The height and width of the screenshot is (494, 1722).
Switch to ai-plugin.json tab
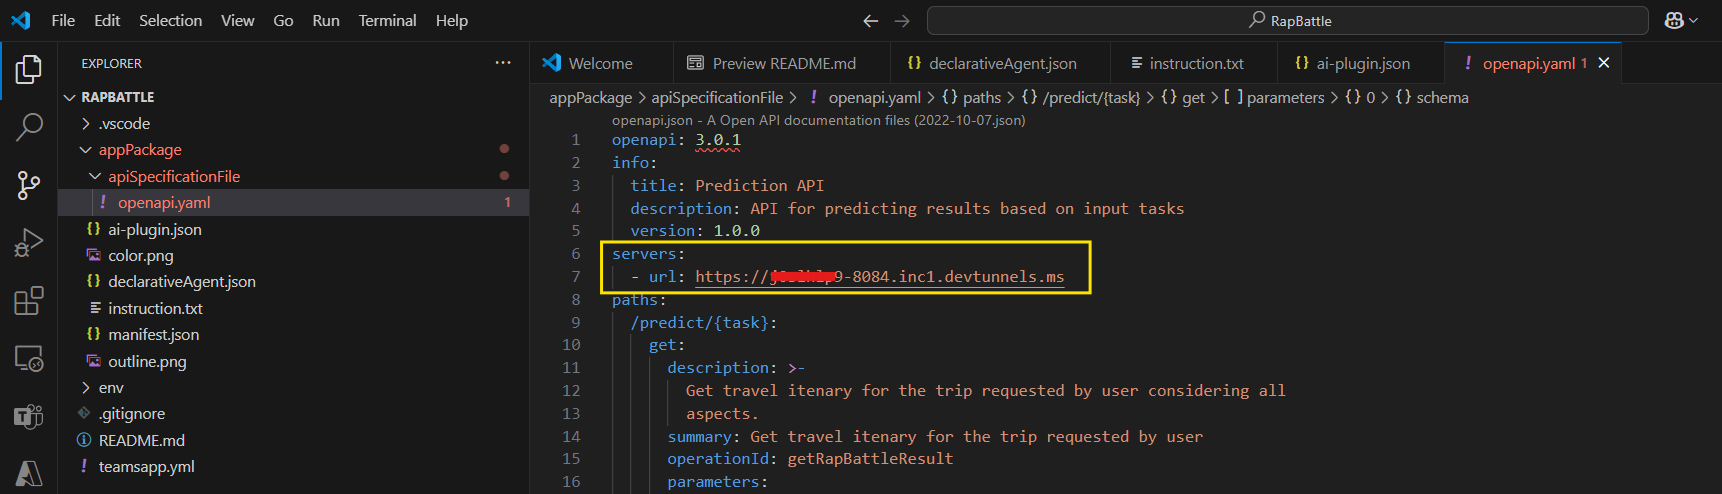tap(1361, 63)
